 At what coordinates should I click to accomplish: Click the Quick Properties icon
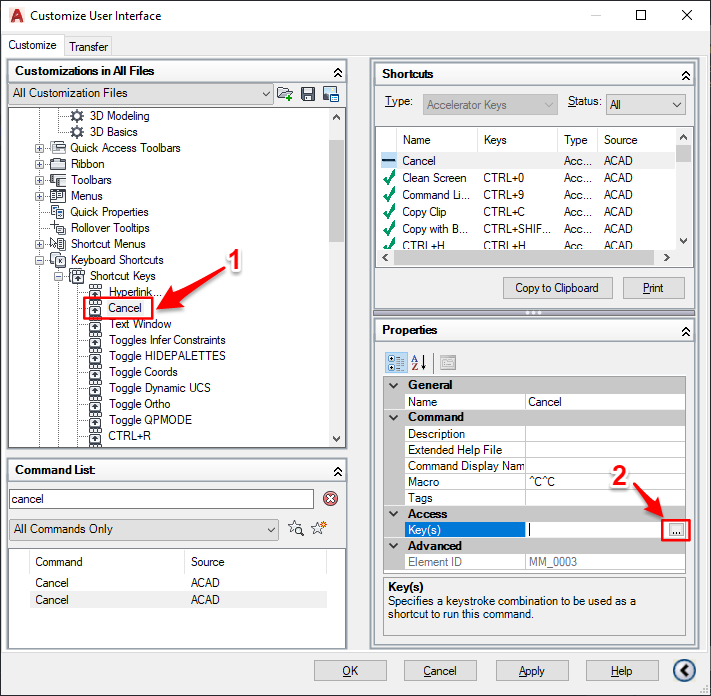click(58, 212)
